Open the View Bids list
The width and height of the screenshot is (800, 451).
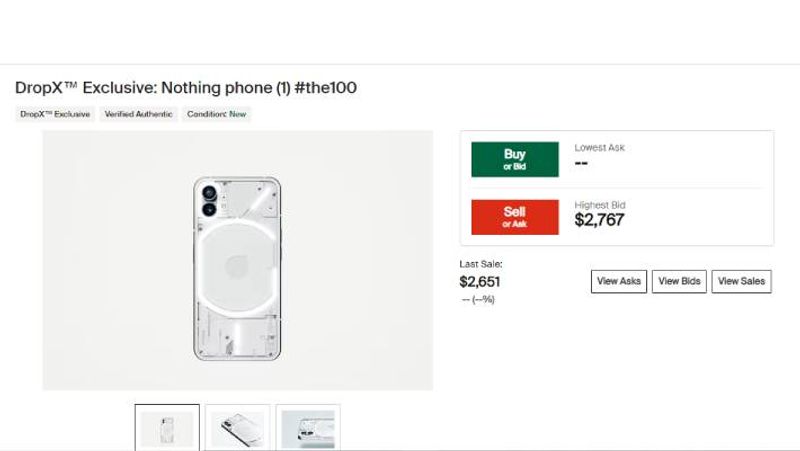(x=679, y=281)
